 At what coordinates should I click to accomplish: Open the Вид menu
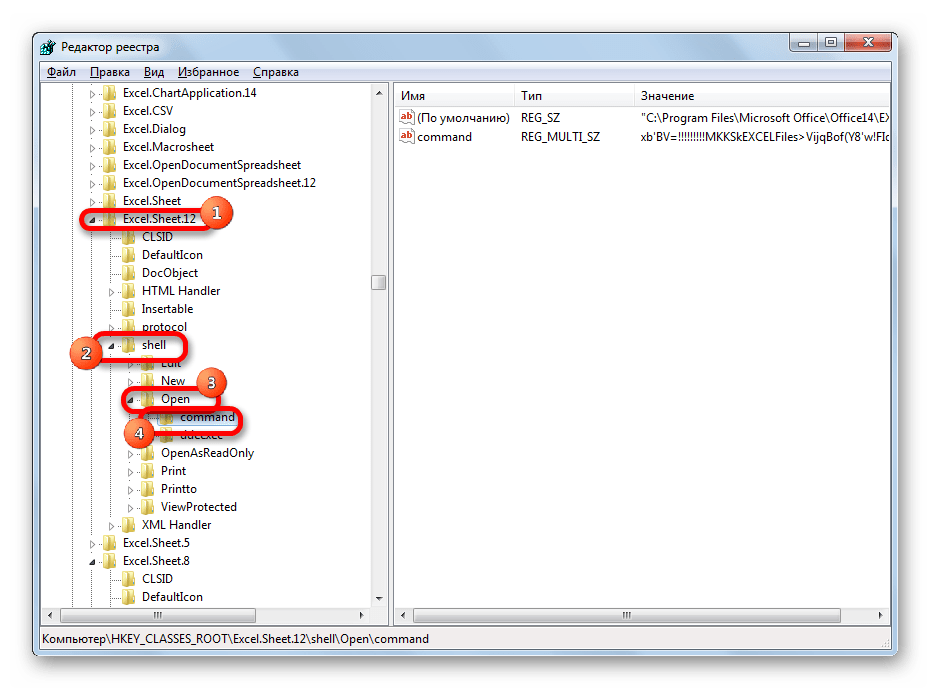154,72
